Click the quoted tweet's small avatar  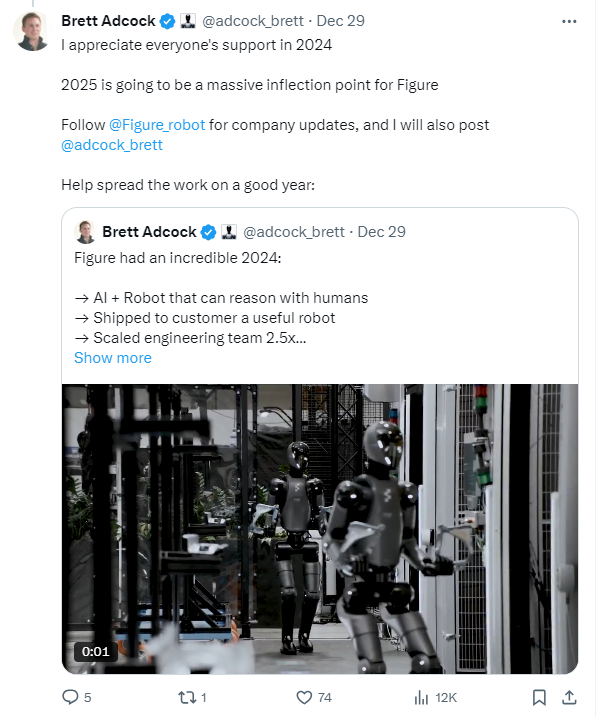[x=85, y=232]
